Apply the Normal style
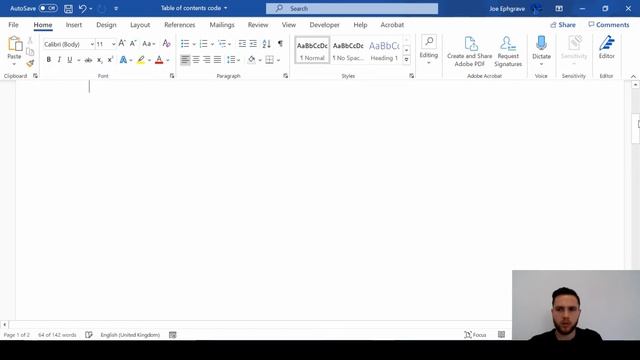The height and width of the screenshot is (360, 640). coord(312,51)
